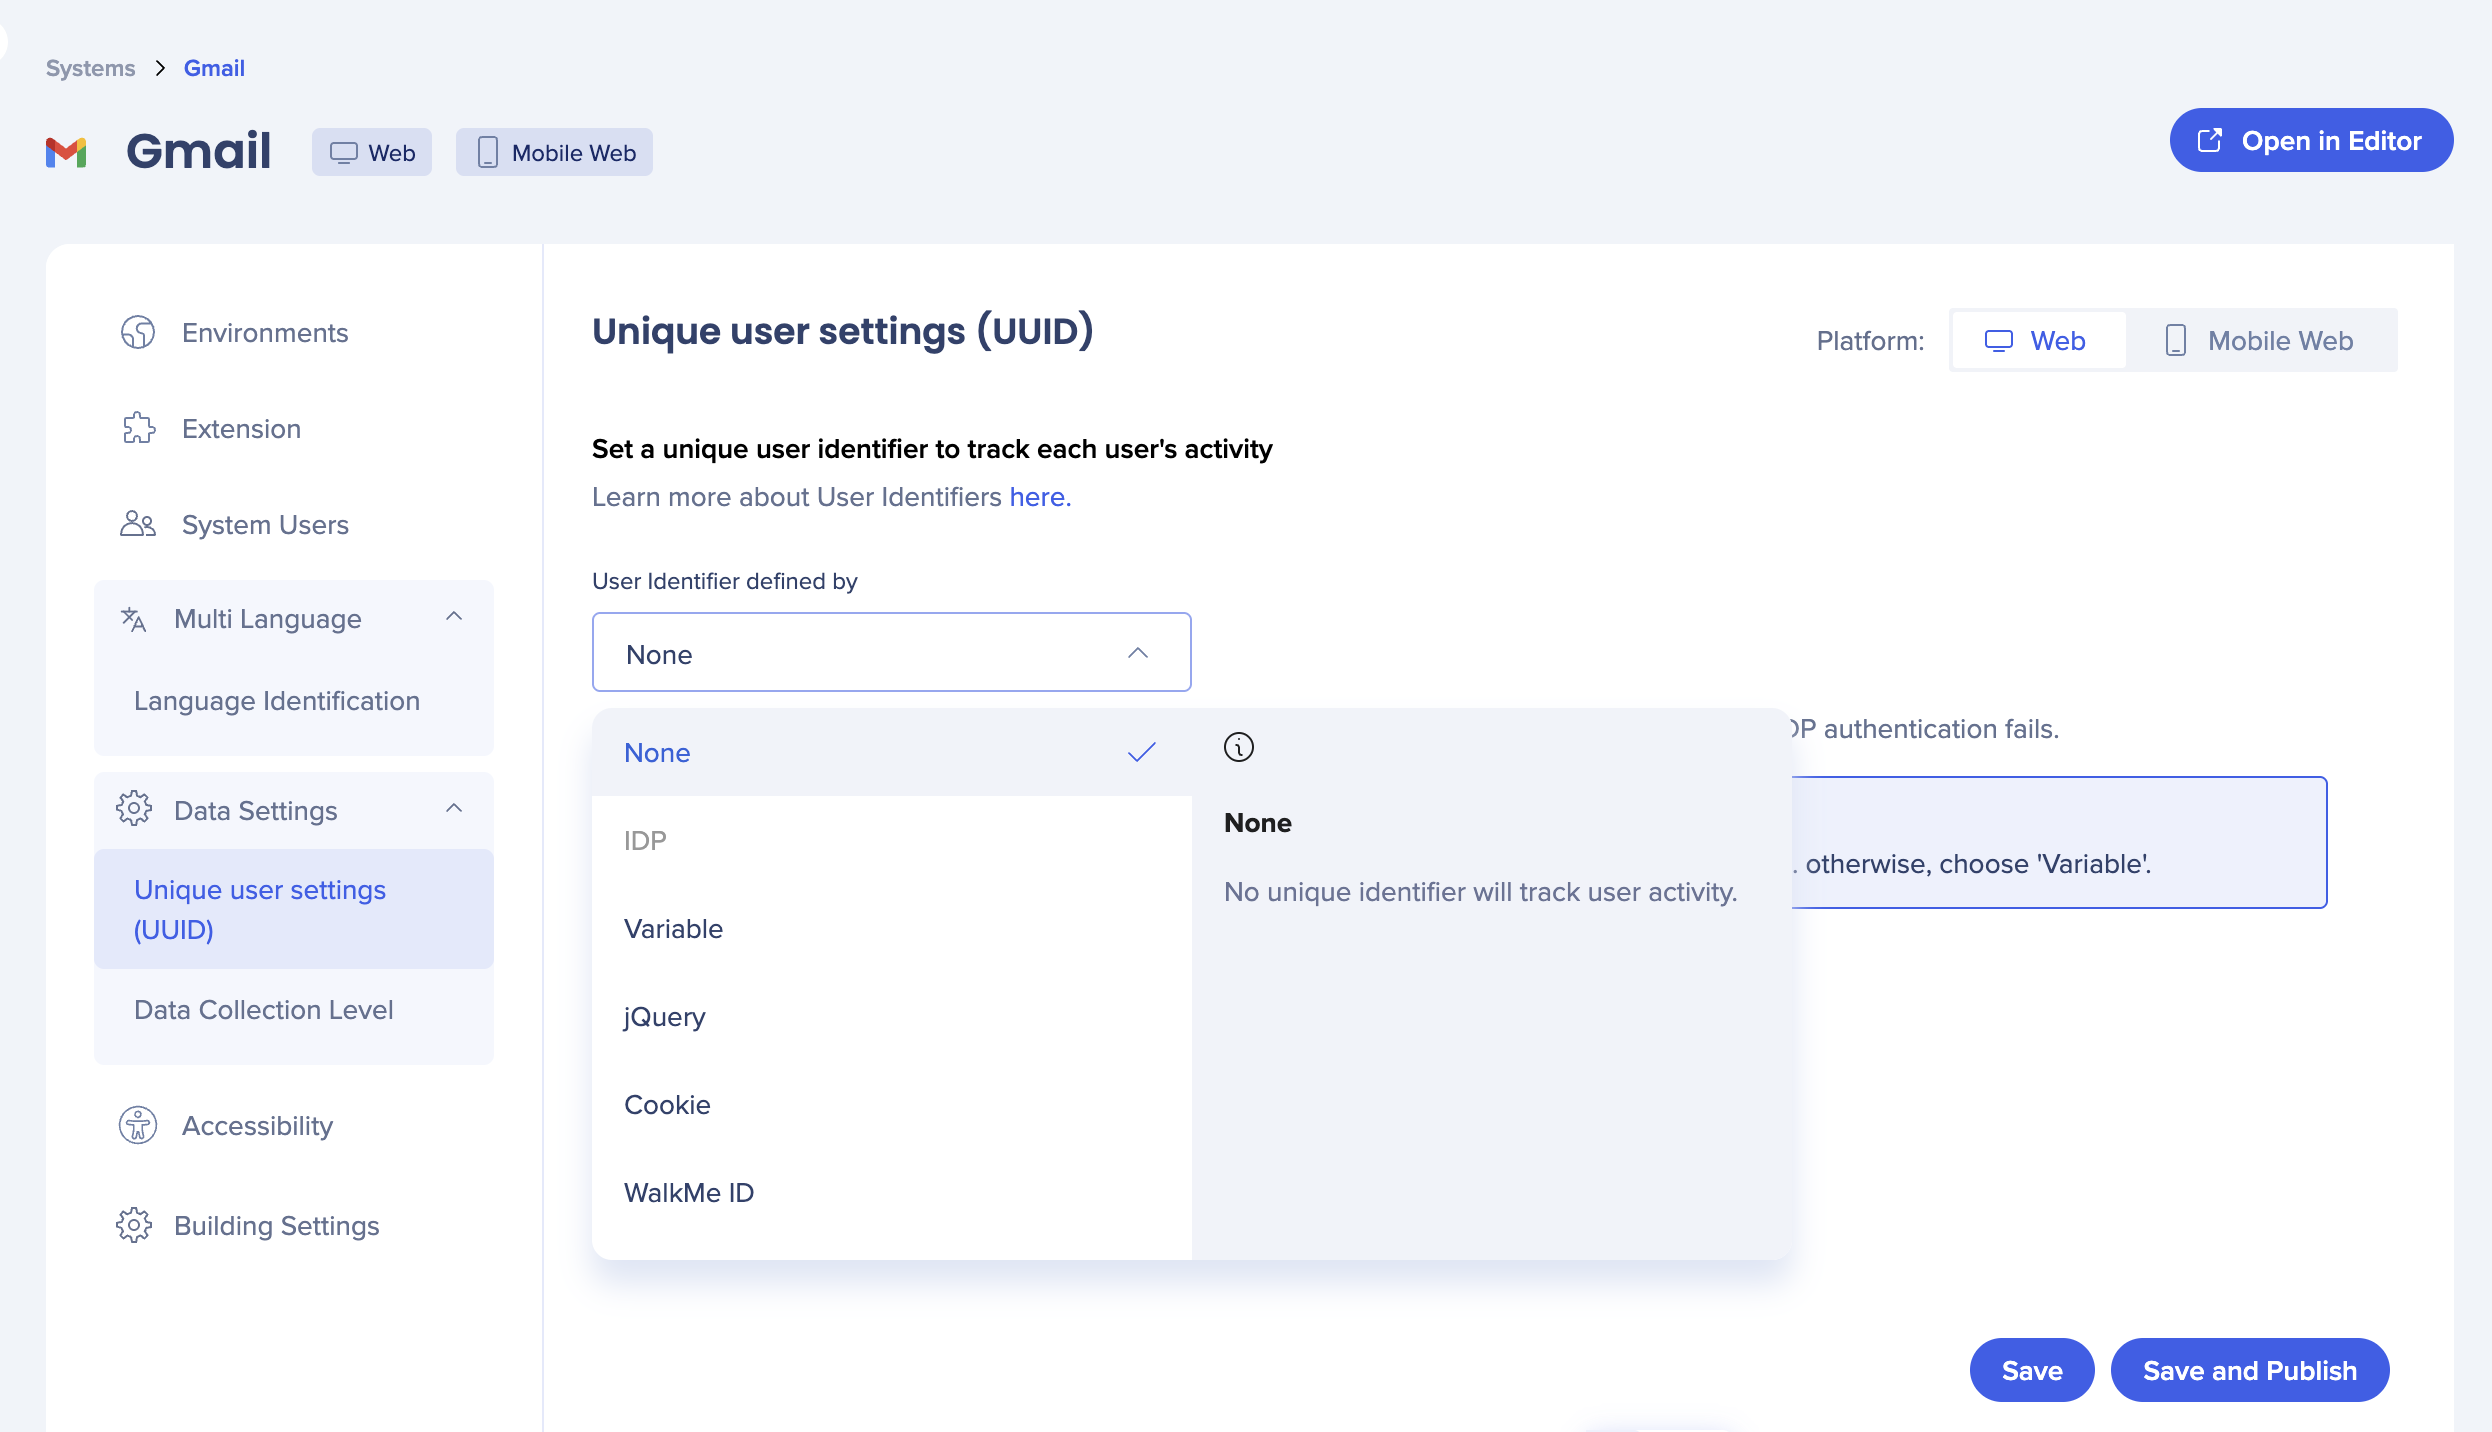Click the Environments globe icon

[138, 332]
